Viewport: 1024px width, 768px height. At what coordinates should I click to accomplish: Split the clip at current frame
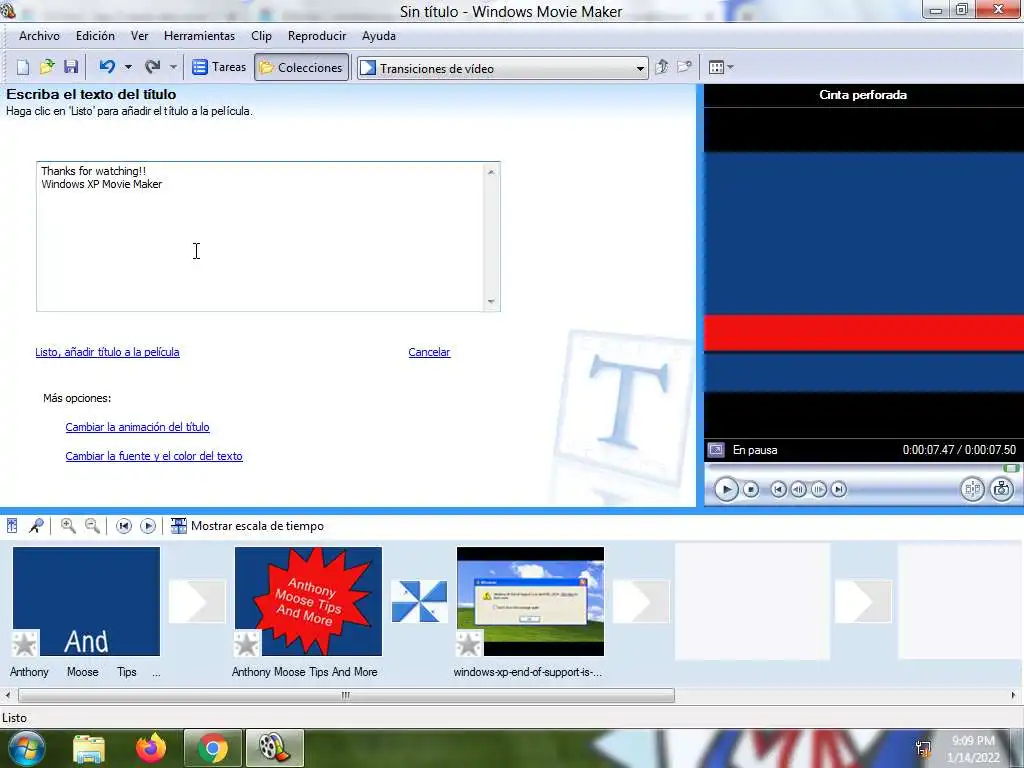click(972, 489)
